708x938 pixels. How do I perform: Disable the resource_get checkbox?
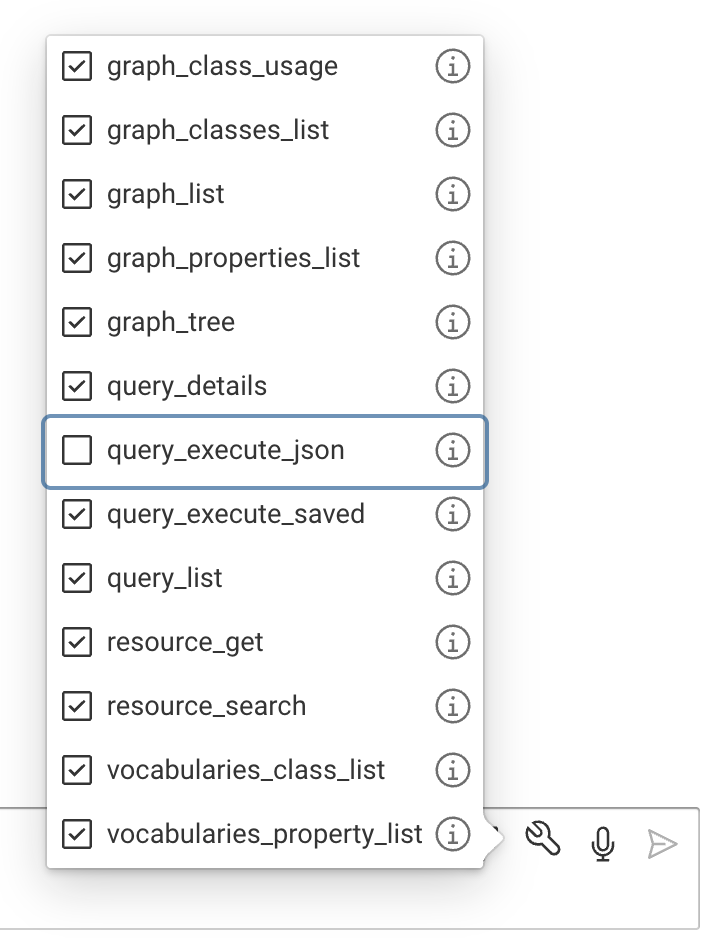[x=77, y=643]
